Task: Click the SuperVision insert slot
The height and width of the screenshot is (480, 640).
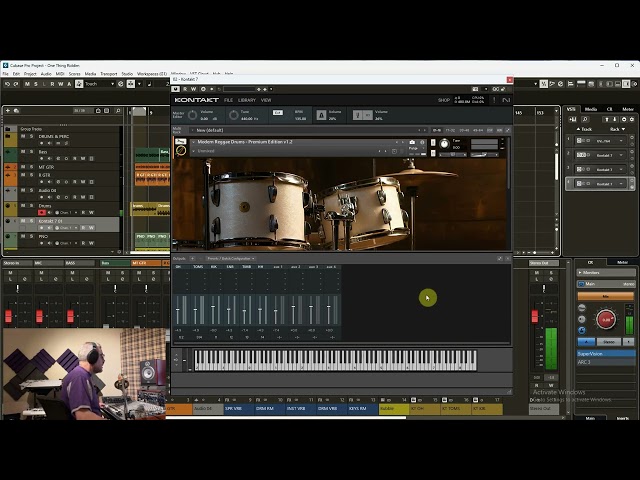Action: pos(606,354)
